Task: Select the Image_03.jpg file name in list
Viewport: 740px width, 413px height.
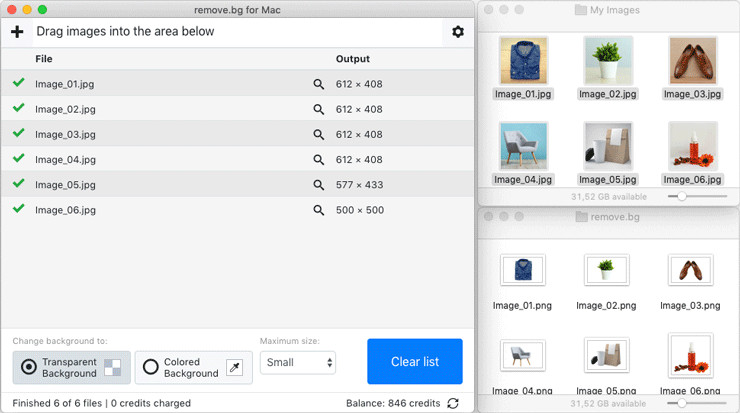Action: tap(65, 135)
